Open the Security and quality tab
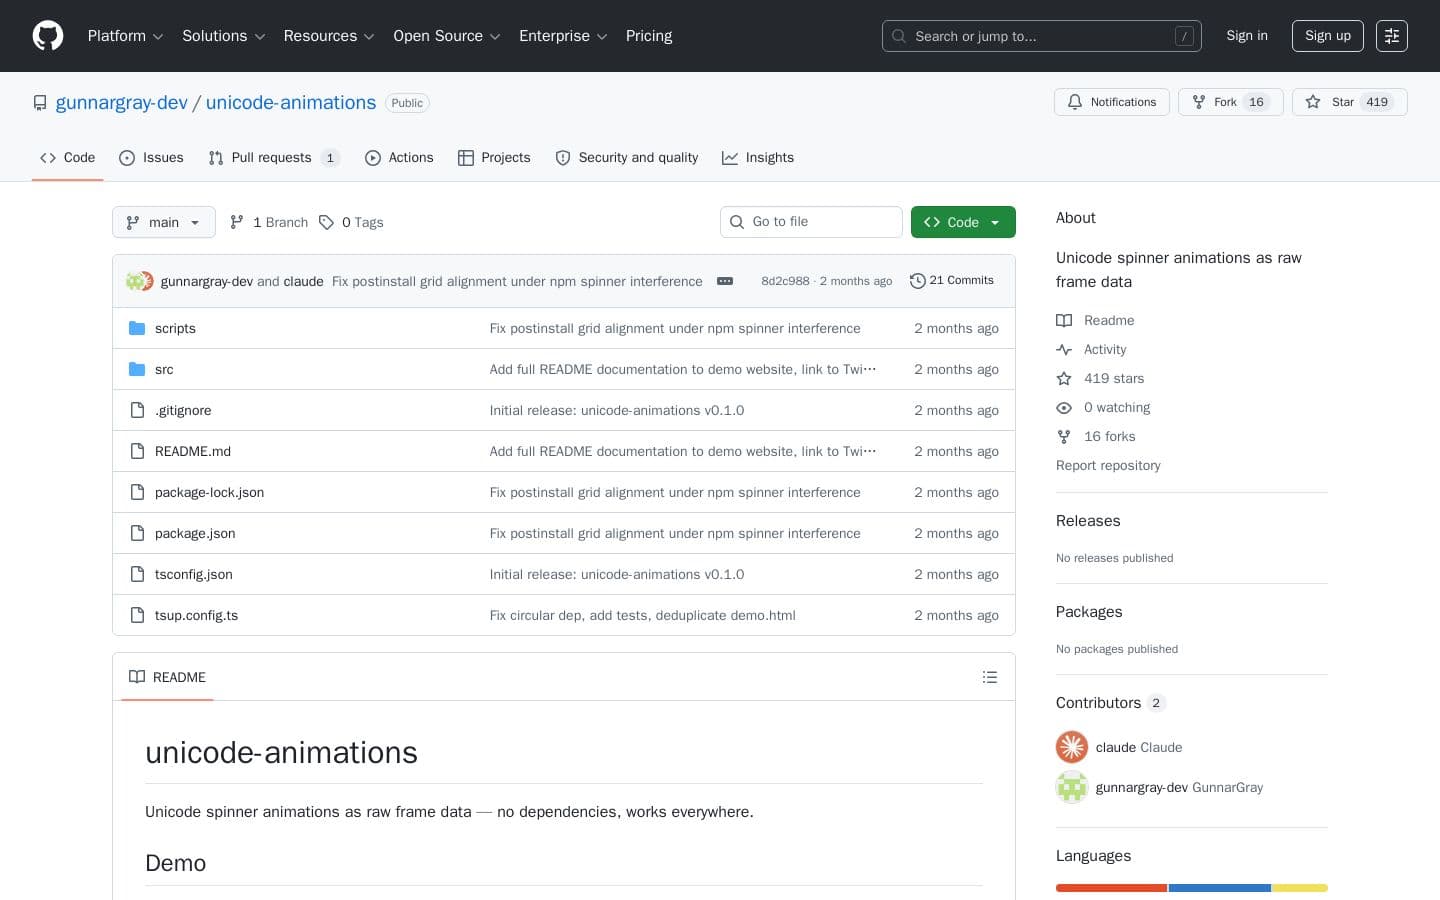1440x900 pixels. click(627, 158)
